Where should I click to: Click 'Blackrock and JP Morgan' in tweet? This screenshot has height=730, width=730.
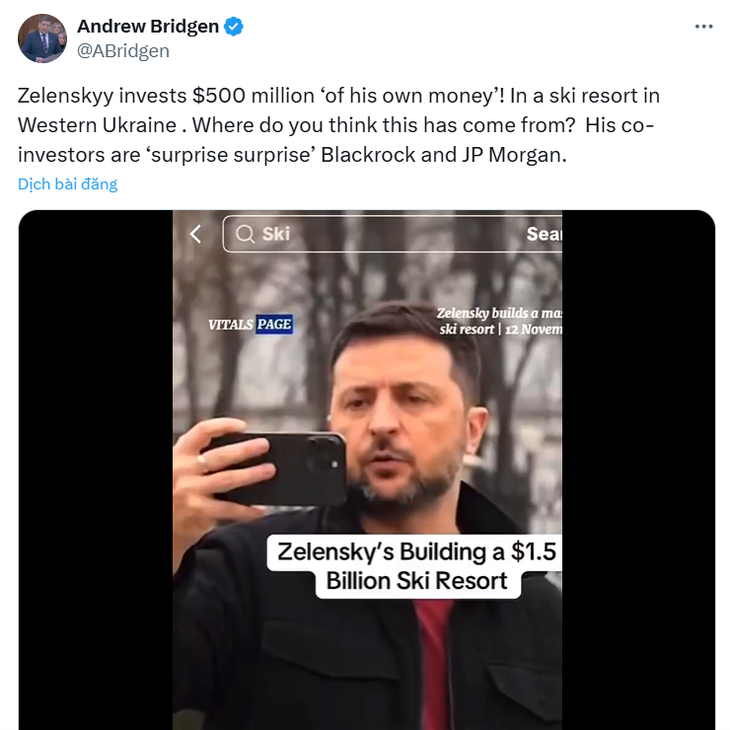(x=441, y=155)
